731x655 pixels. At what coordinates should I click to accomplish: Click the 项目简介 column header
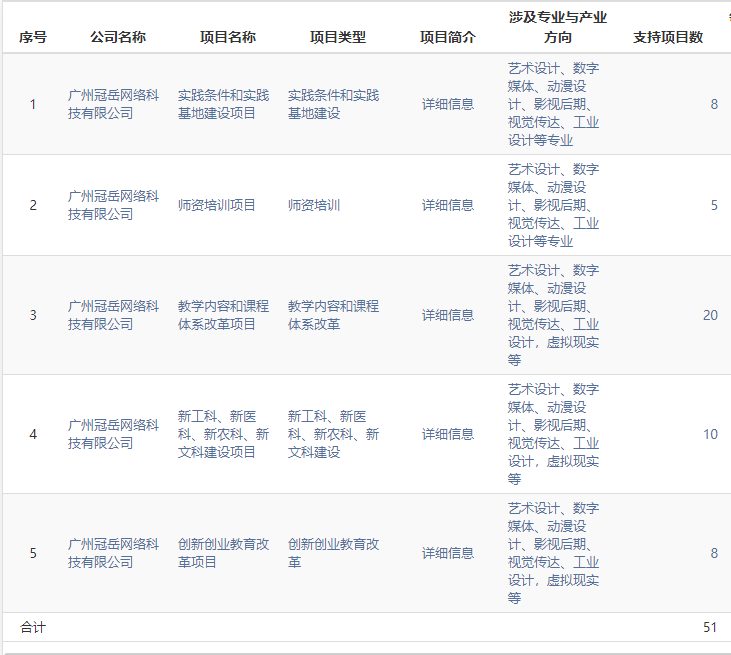448,37
